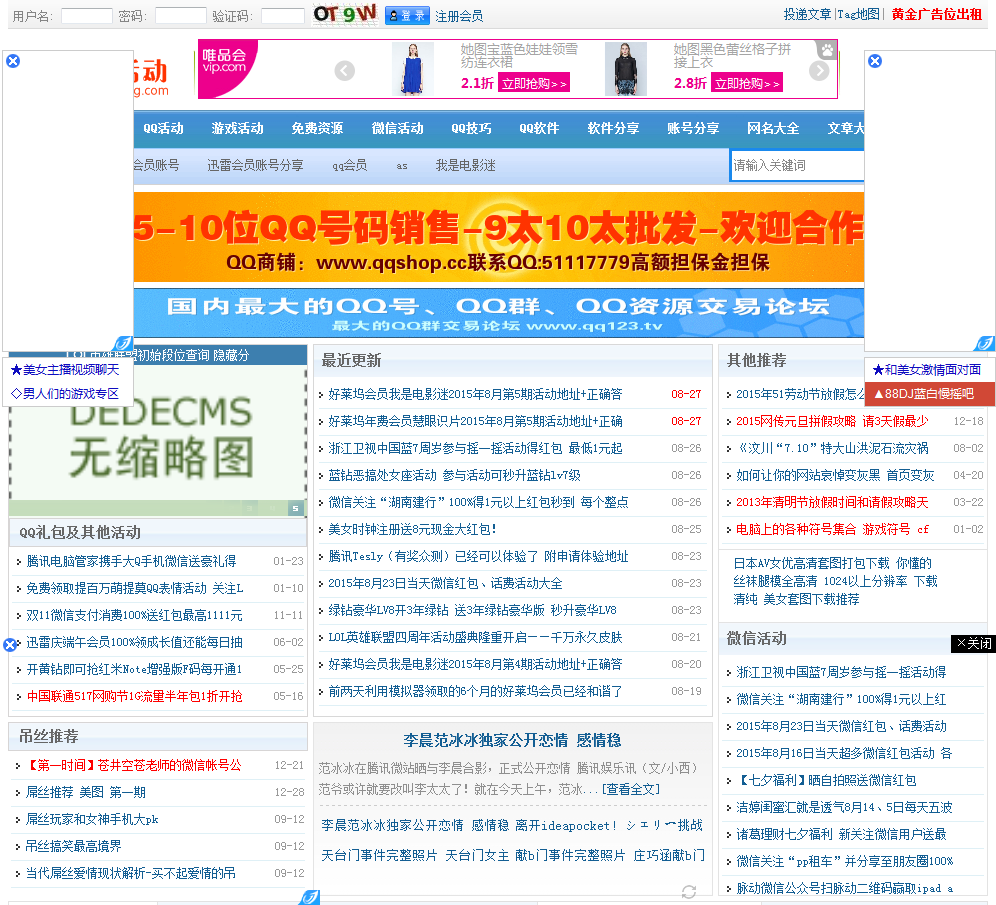Image resolution: width=996 pixels, height=905 pixels.
Task: Open 屌丝推荐 美图 第一期 article
Action: pyautogui.click(x=86, y=793)
